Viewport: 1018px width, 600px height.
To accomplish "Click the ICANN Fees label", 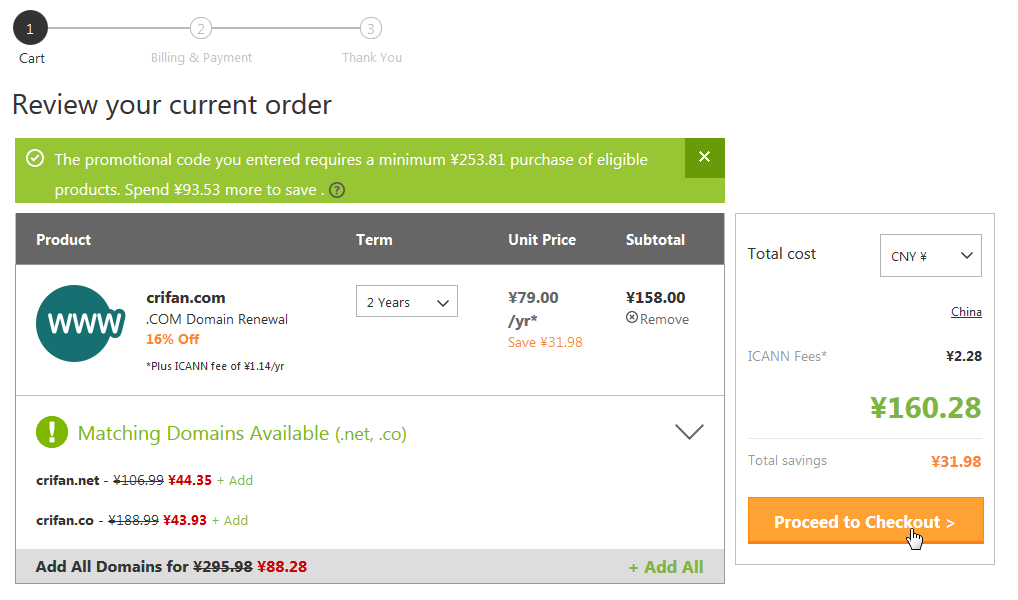I will (x=787, y=356).
